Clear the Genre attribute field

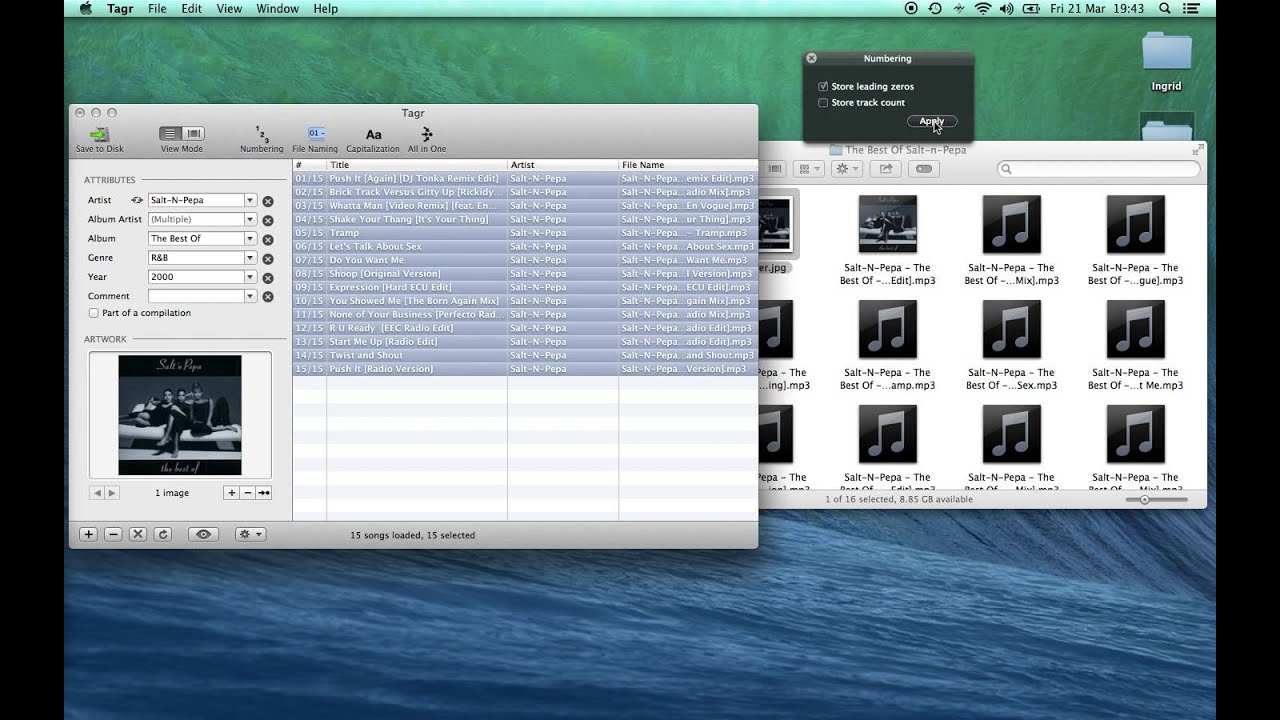tap(268, 258)
